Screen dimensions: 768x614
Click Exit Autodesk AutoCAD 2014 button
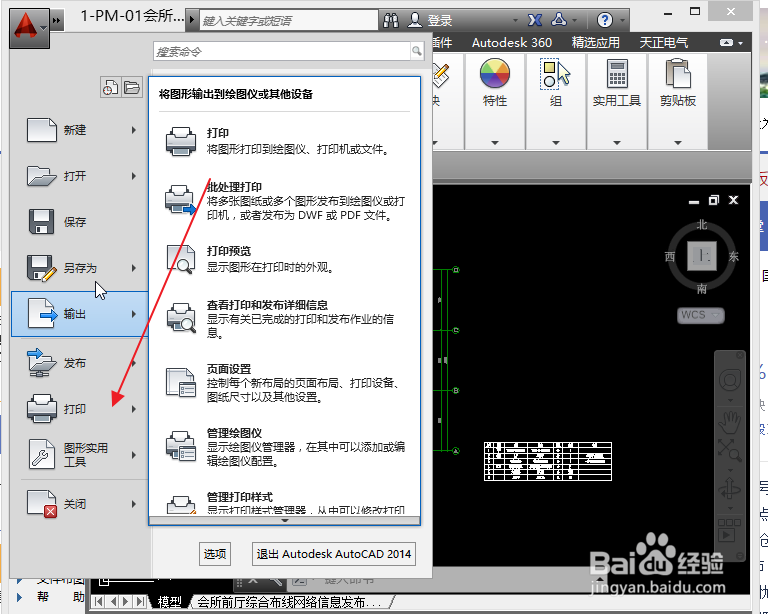pos(334,554)
